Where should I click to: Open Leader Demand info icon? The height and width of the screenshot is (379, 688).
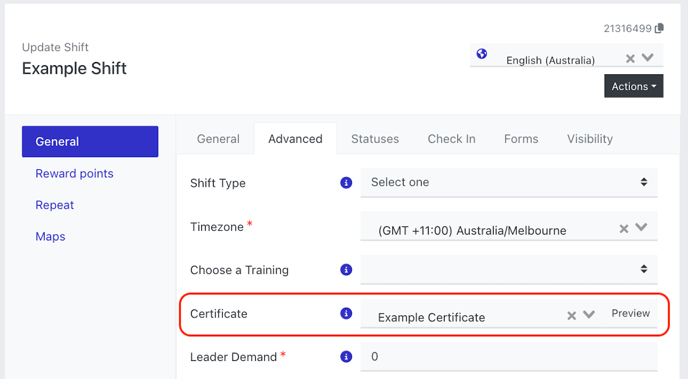point(346,357)
